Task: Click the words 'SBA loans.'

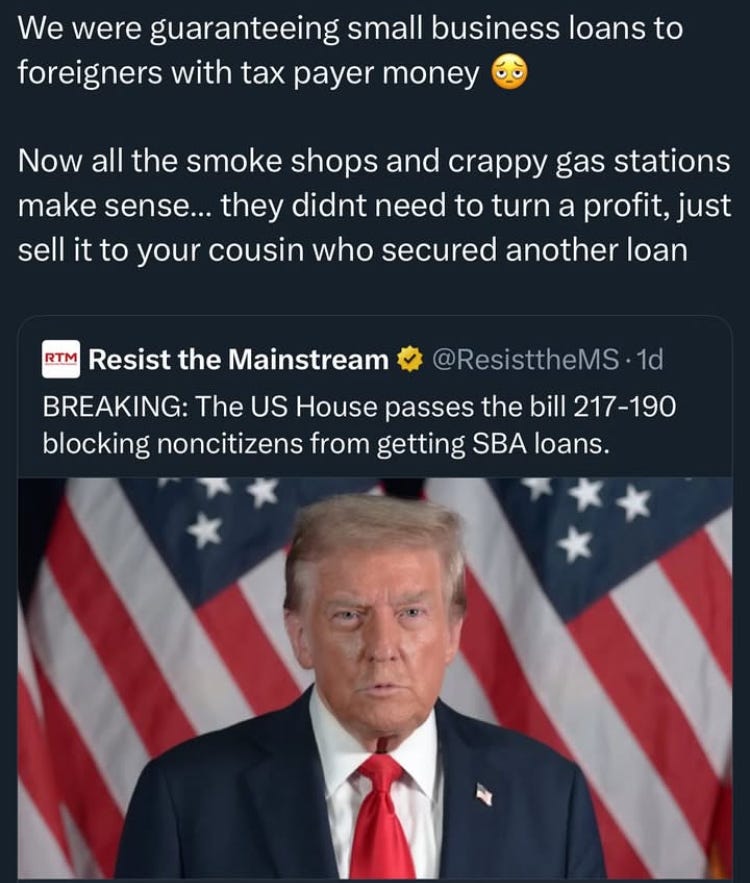Action: [541, 444]
